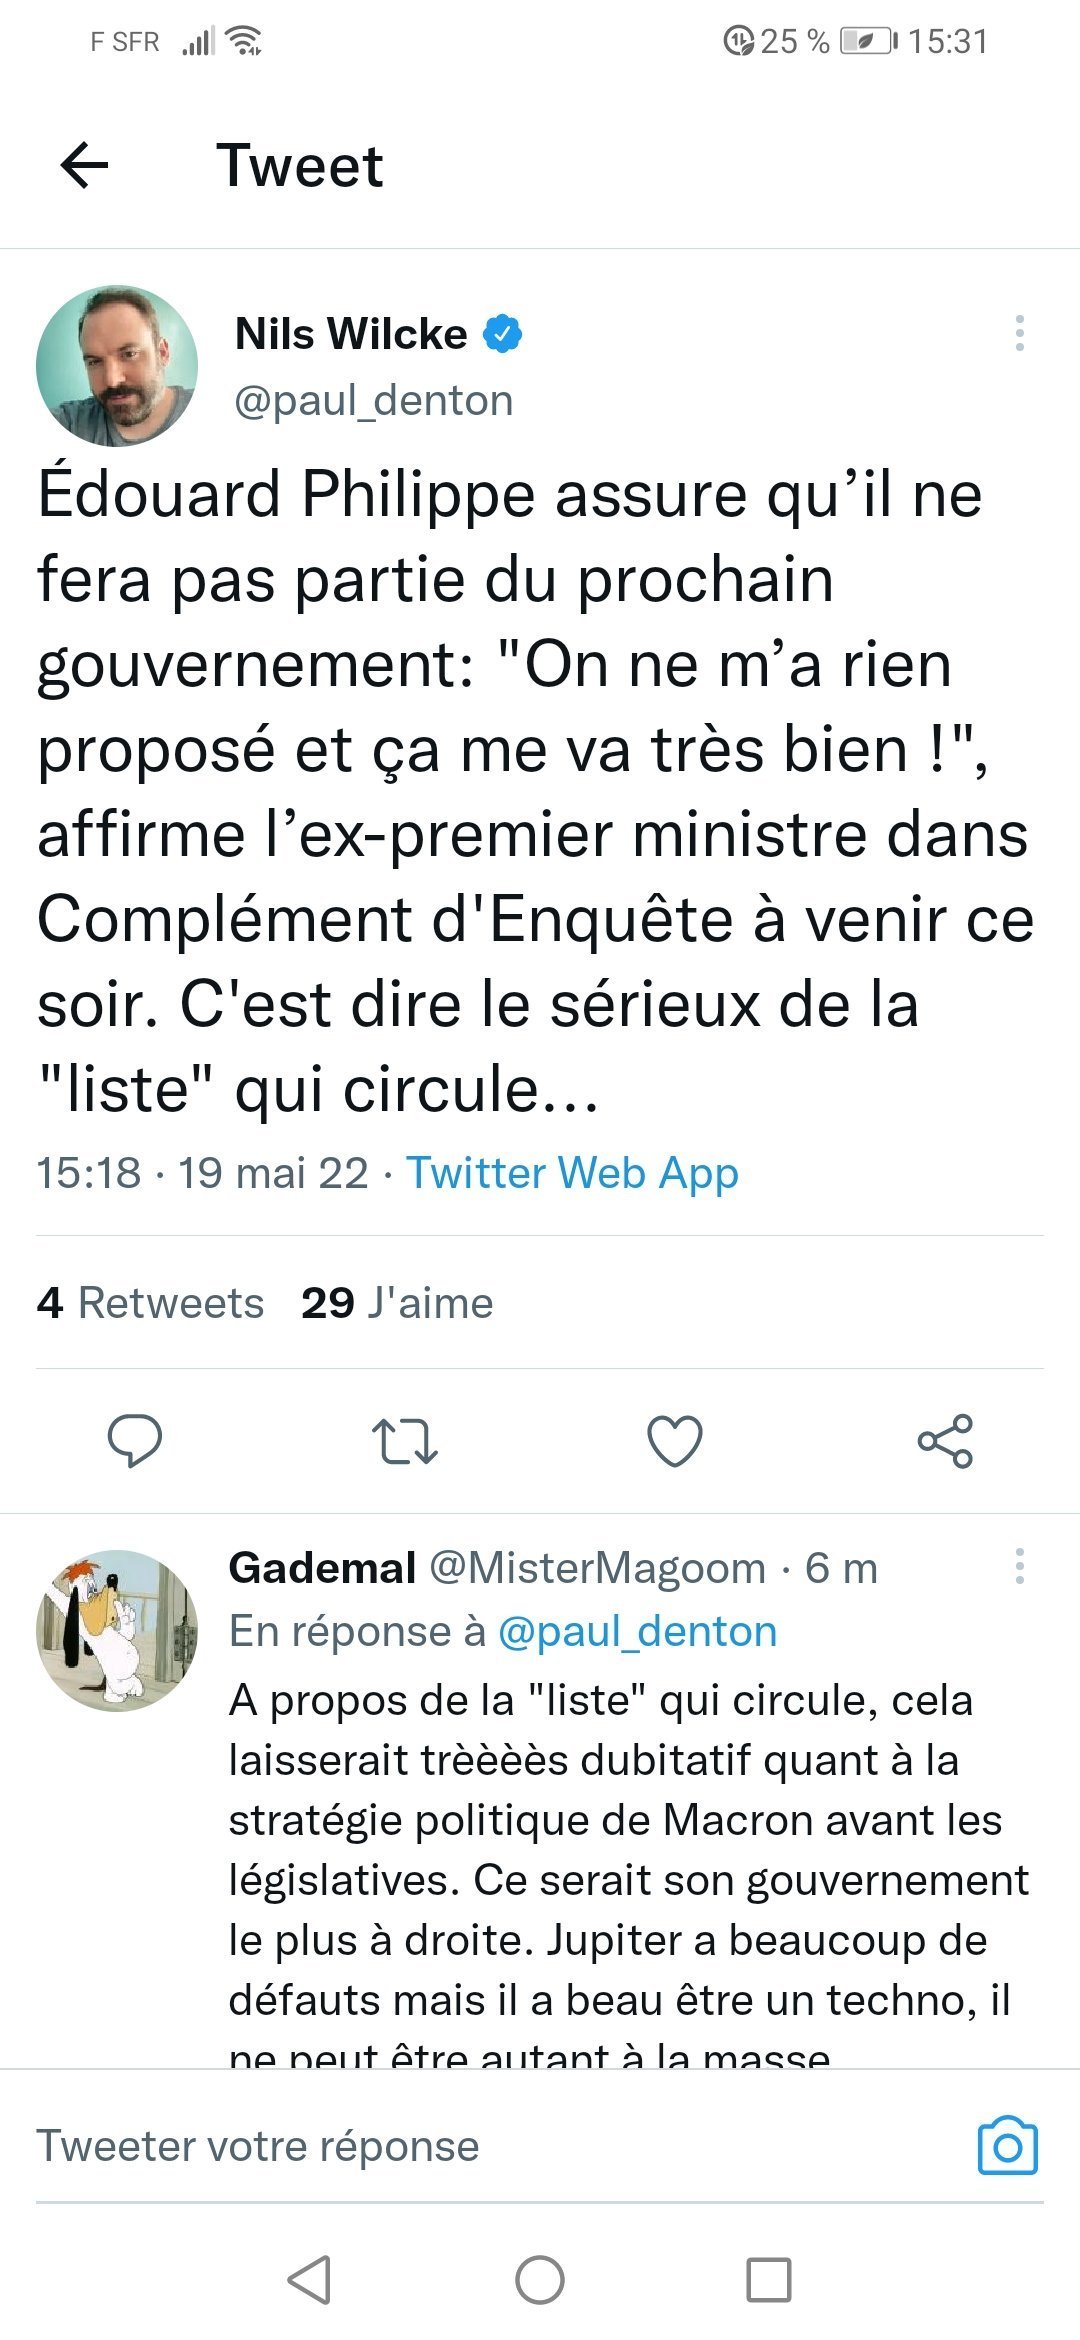1080x2340 pixels.
Task: Open the main tweet's three-dot menu
Action: coord(1019,333)
